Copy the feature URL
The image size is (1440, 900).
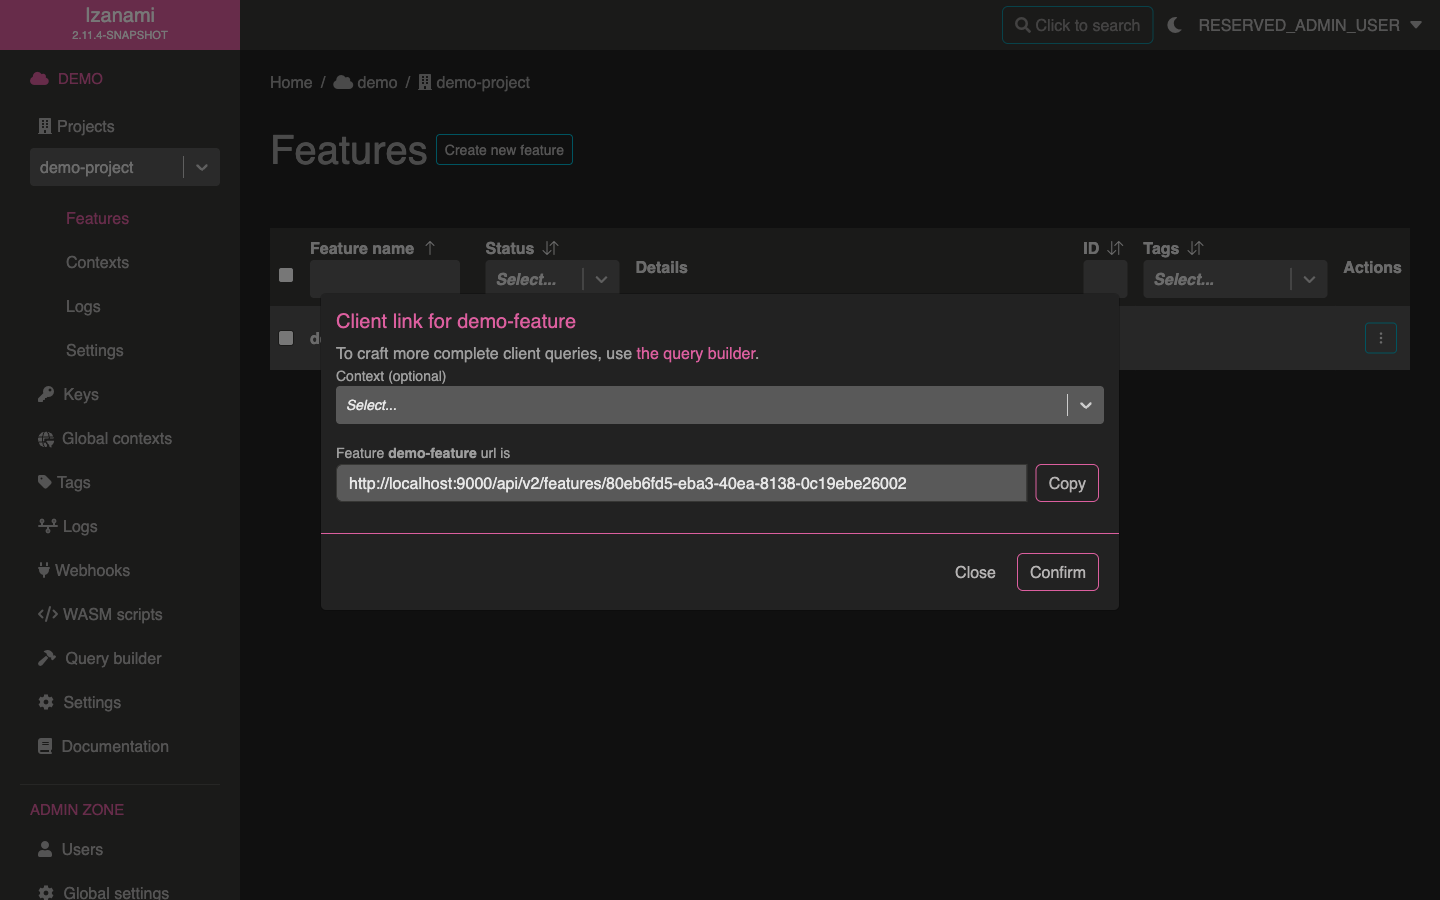[x=1066, y=483]
